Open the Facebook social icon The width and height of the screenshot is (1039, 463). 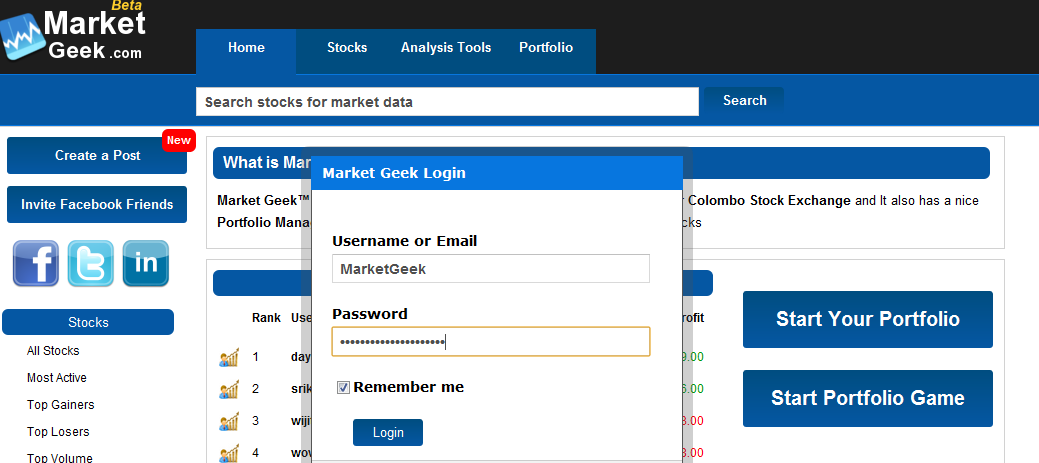pyautogui.click(x=36, y=263)
